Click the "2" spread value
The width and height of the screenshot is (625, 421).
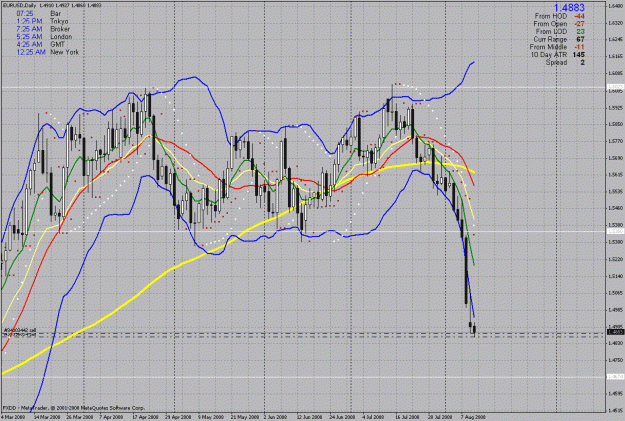(582, 63)
